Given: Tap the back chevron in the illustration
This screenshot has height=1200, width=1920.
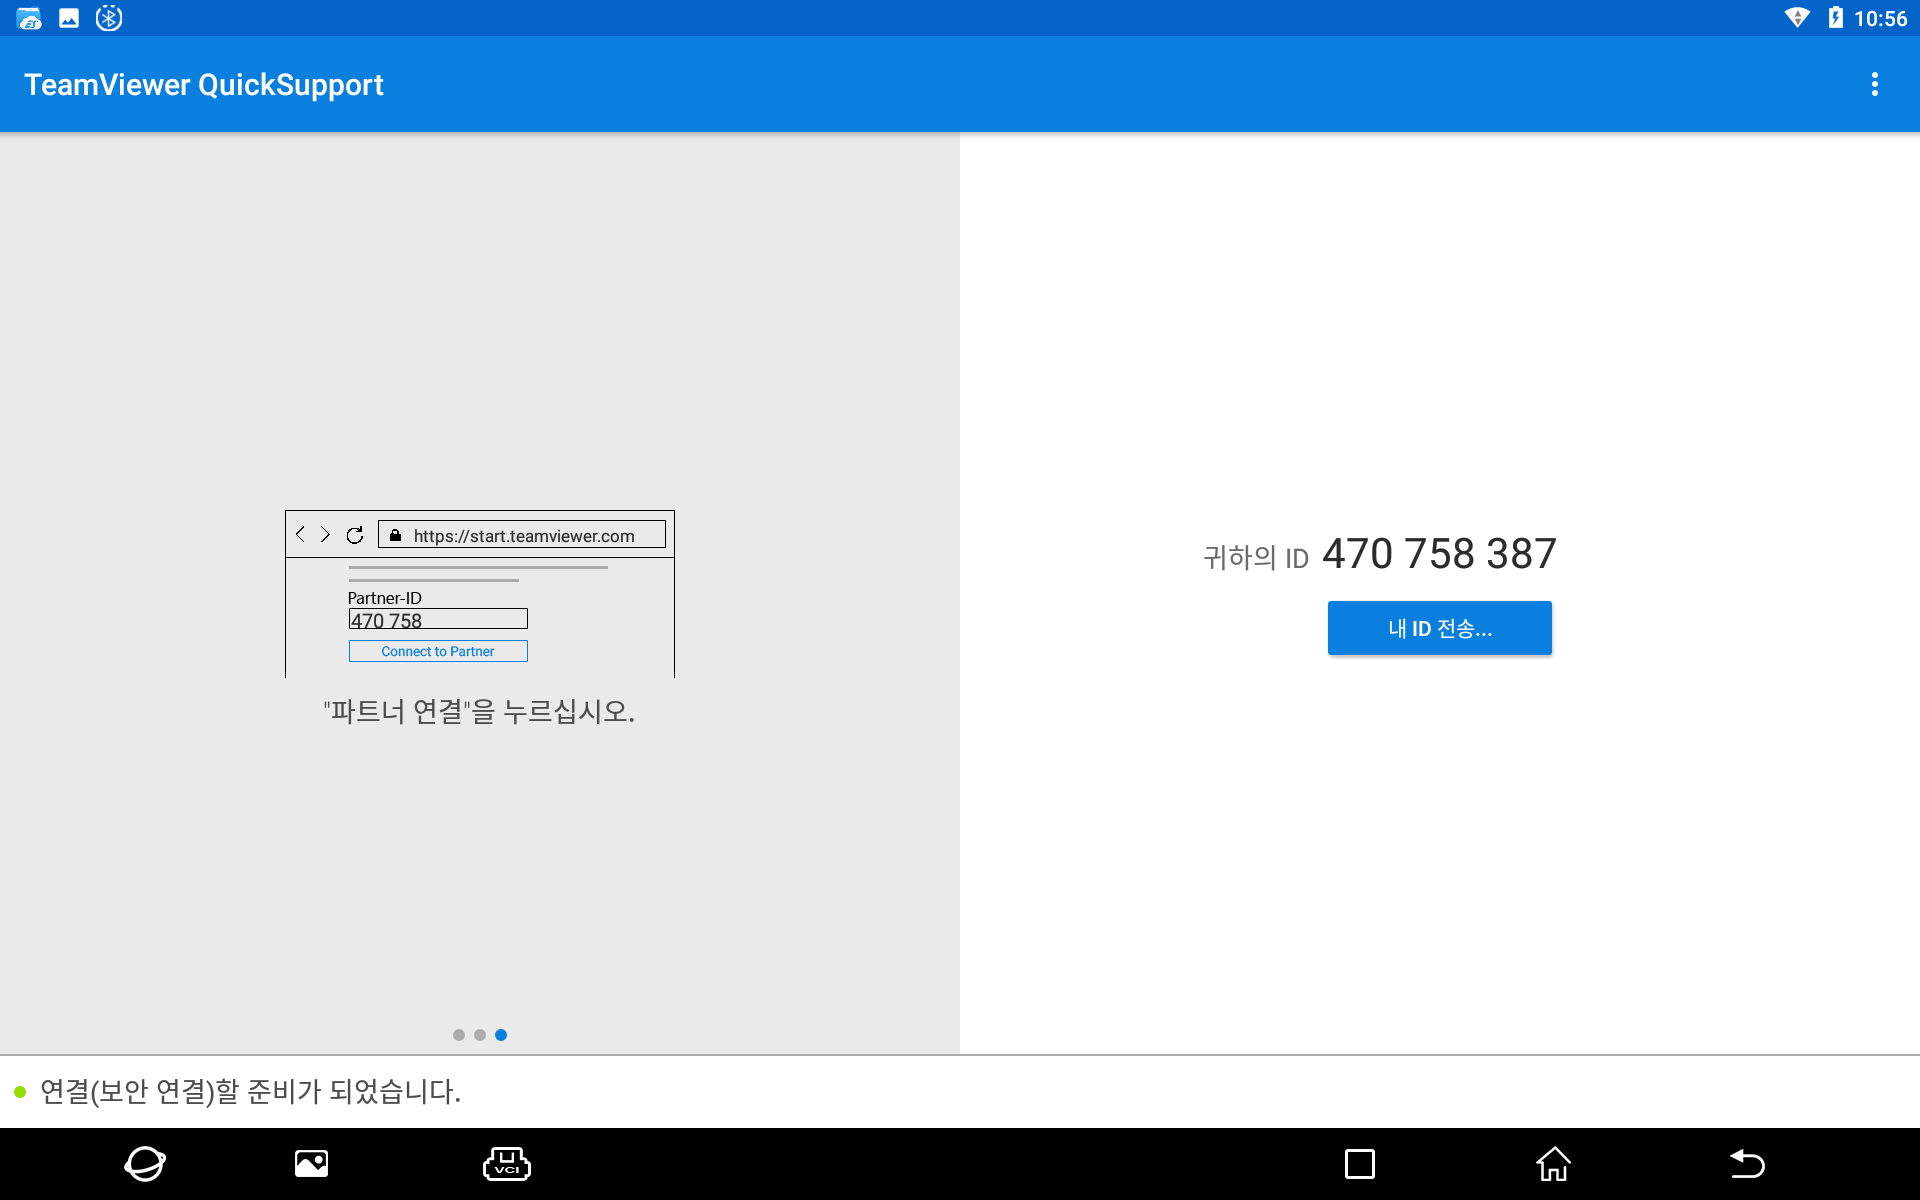Looking at the screenshot, I should [x=300, y=535].
